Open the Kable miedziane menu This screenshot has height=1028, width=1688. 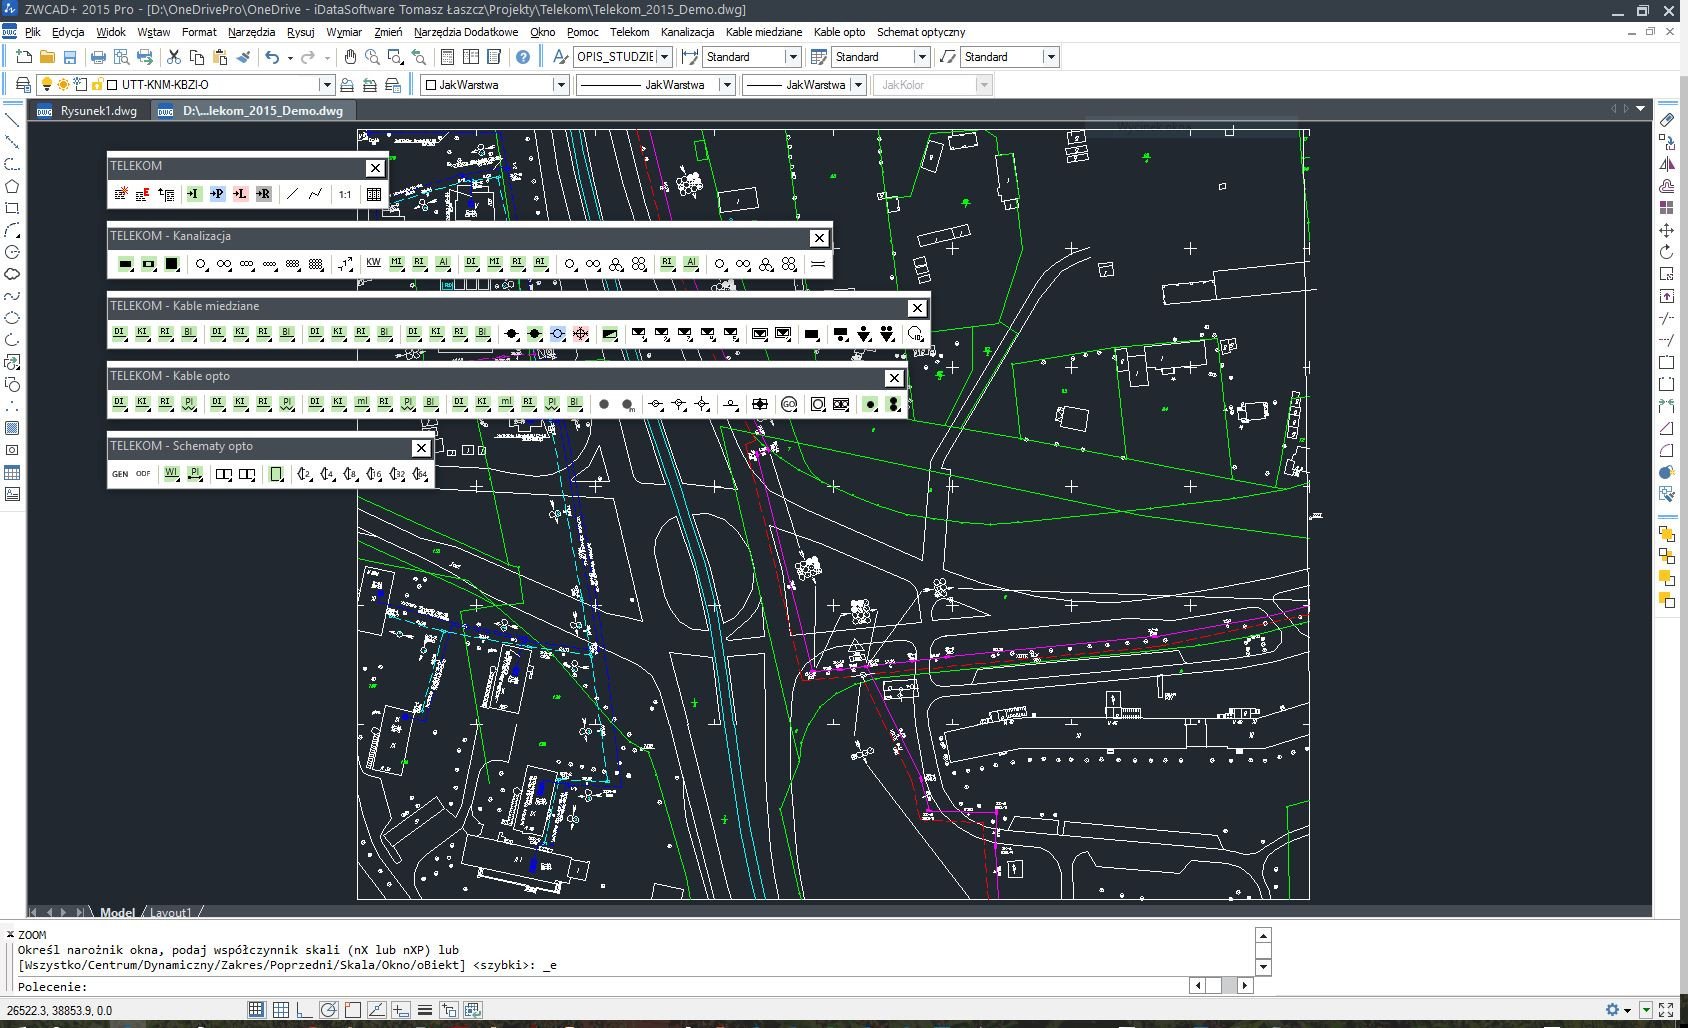click(764, 32)
